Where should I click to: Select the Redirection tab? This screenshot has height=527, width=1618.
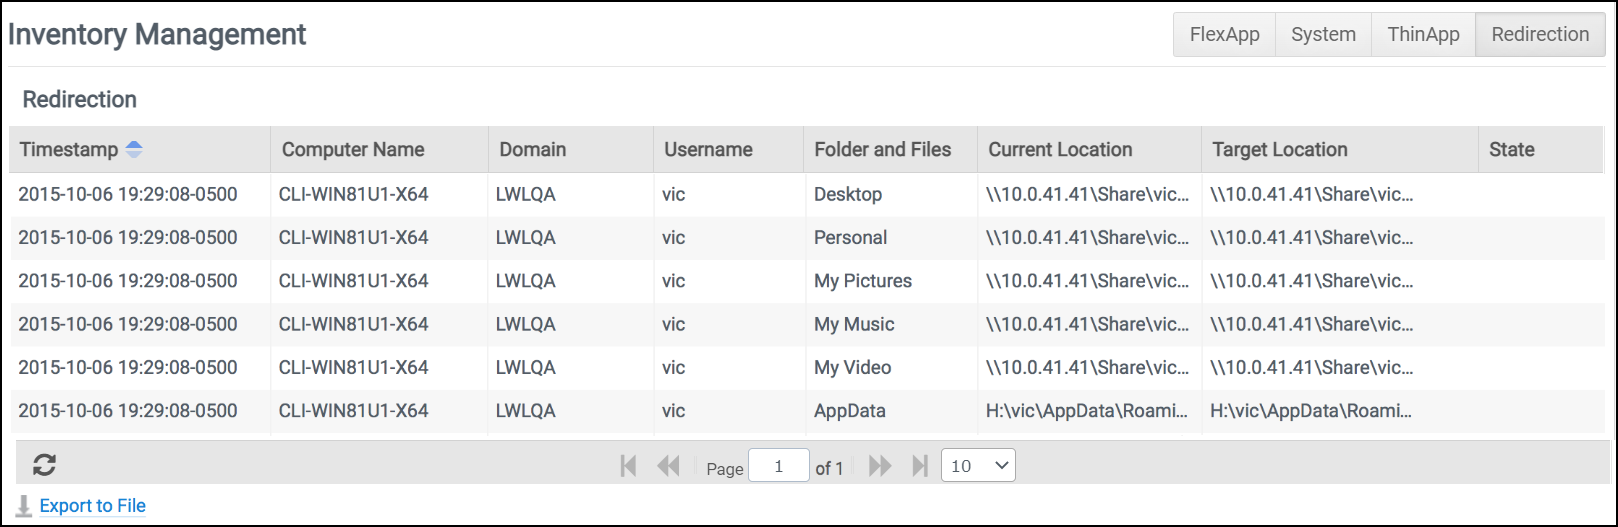(x=1540, y=35)
